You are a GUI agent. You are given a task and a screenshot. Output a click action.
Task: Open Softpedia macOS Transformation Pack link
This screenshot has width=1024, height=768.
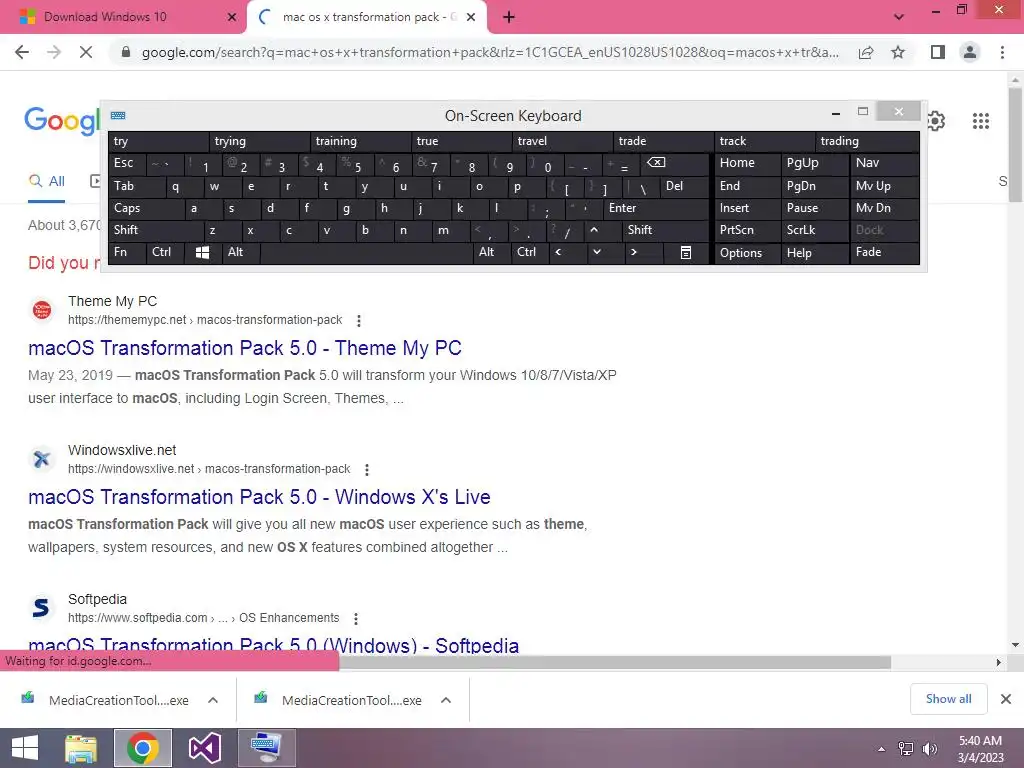(x=274, y=645)
